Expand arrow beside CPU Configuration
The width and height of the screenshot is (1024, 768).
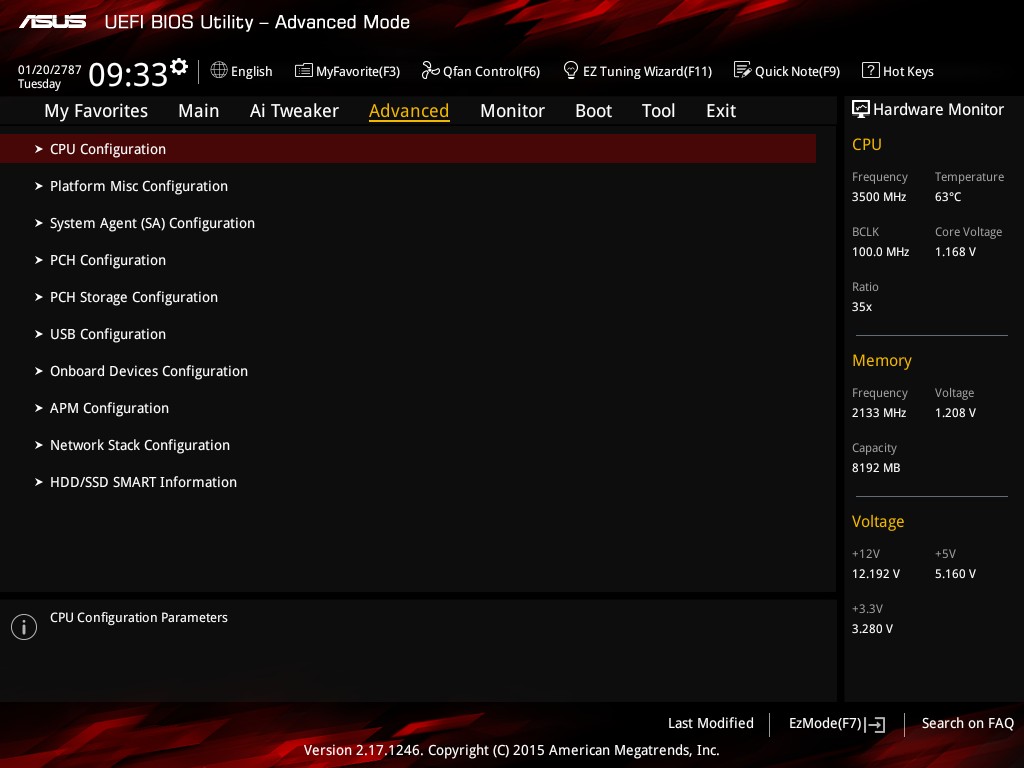(x=39, y=149)
